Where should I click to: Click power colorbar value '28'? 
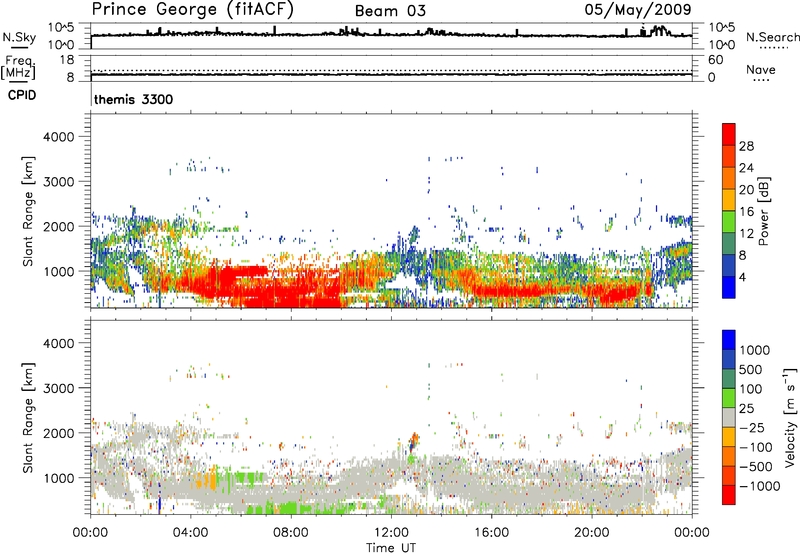(x=746, y=146)
